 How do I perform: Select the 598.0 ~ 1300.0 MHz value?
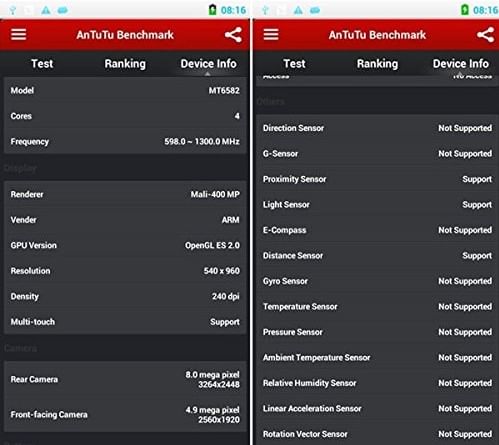[x=202, y=141]
